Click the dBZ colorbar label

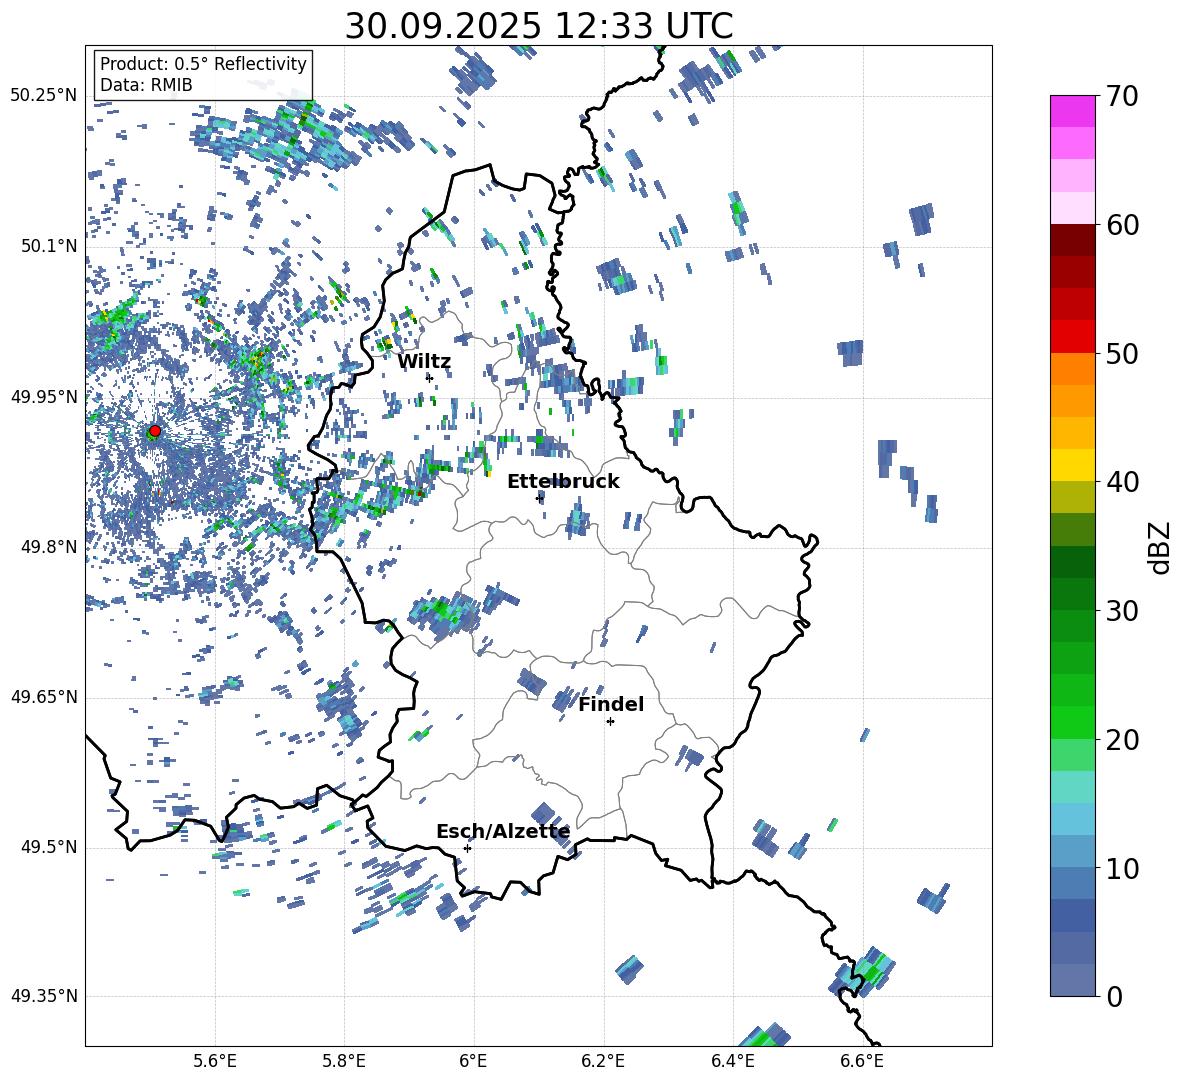(1161, 547)
